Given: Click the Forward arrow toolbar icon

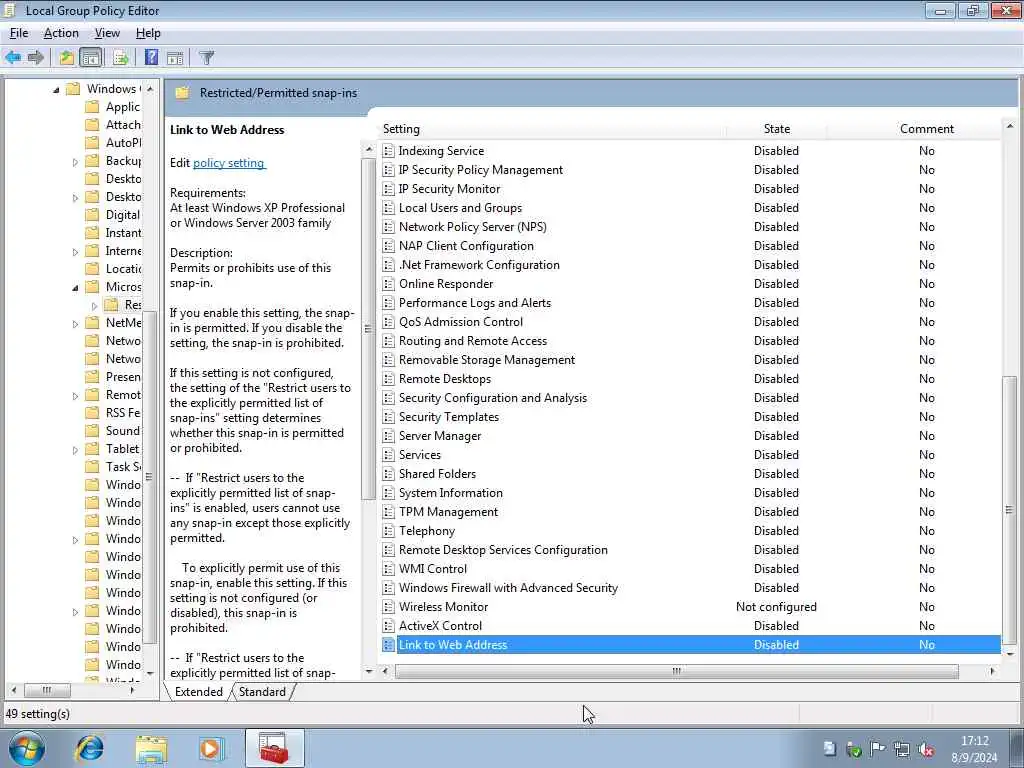Looking at the screenshot, I should 36,57.
